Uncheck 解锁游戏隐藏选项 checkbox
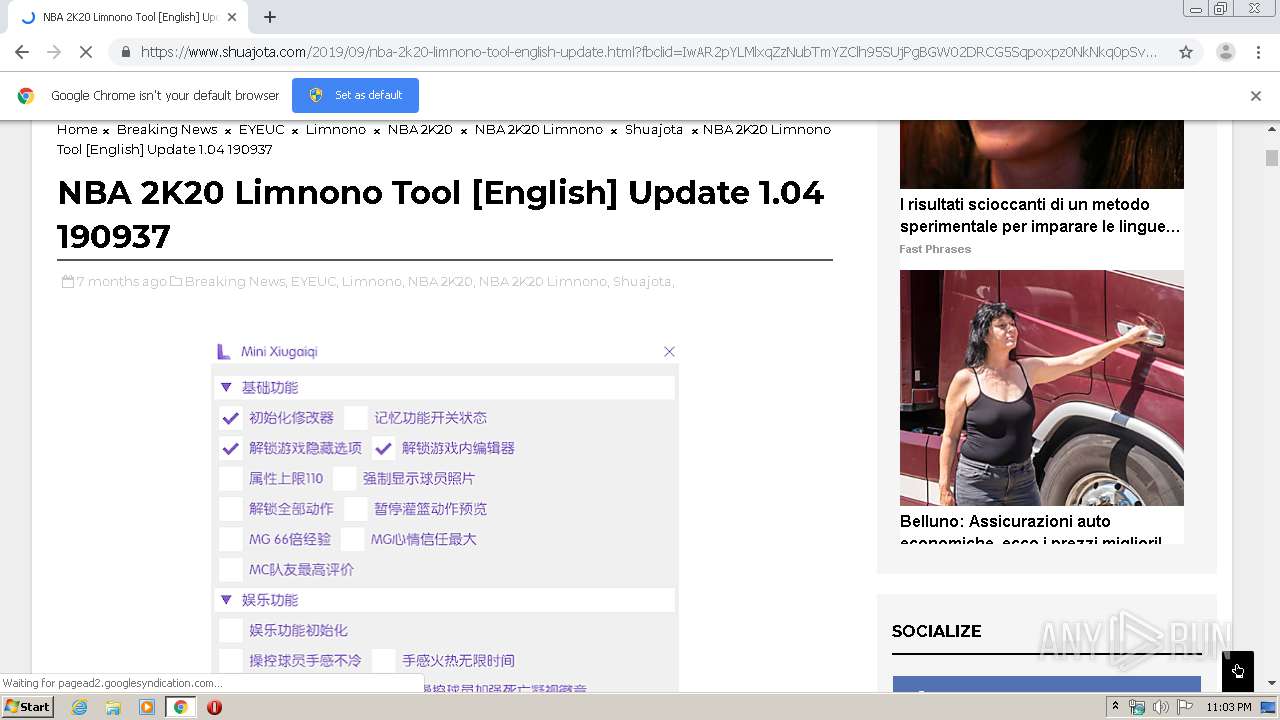Image resolution: width=1280 pixels, height=720 pixels. tap(231, 448)
